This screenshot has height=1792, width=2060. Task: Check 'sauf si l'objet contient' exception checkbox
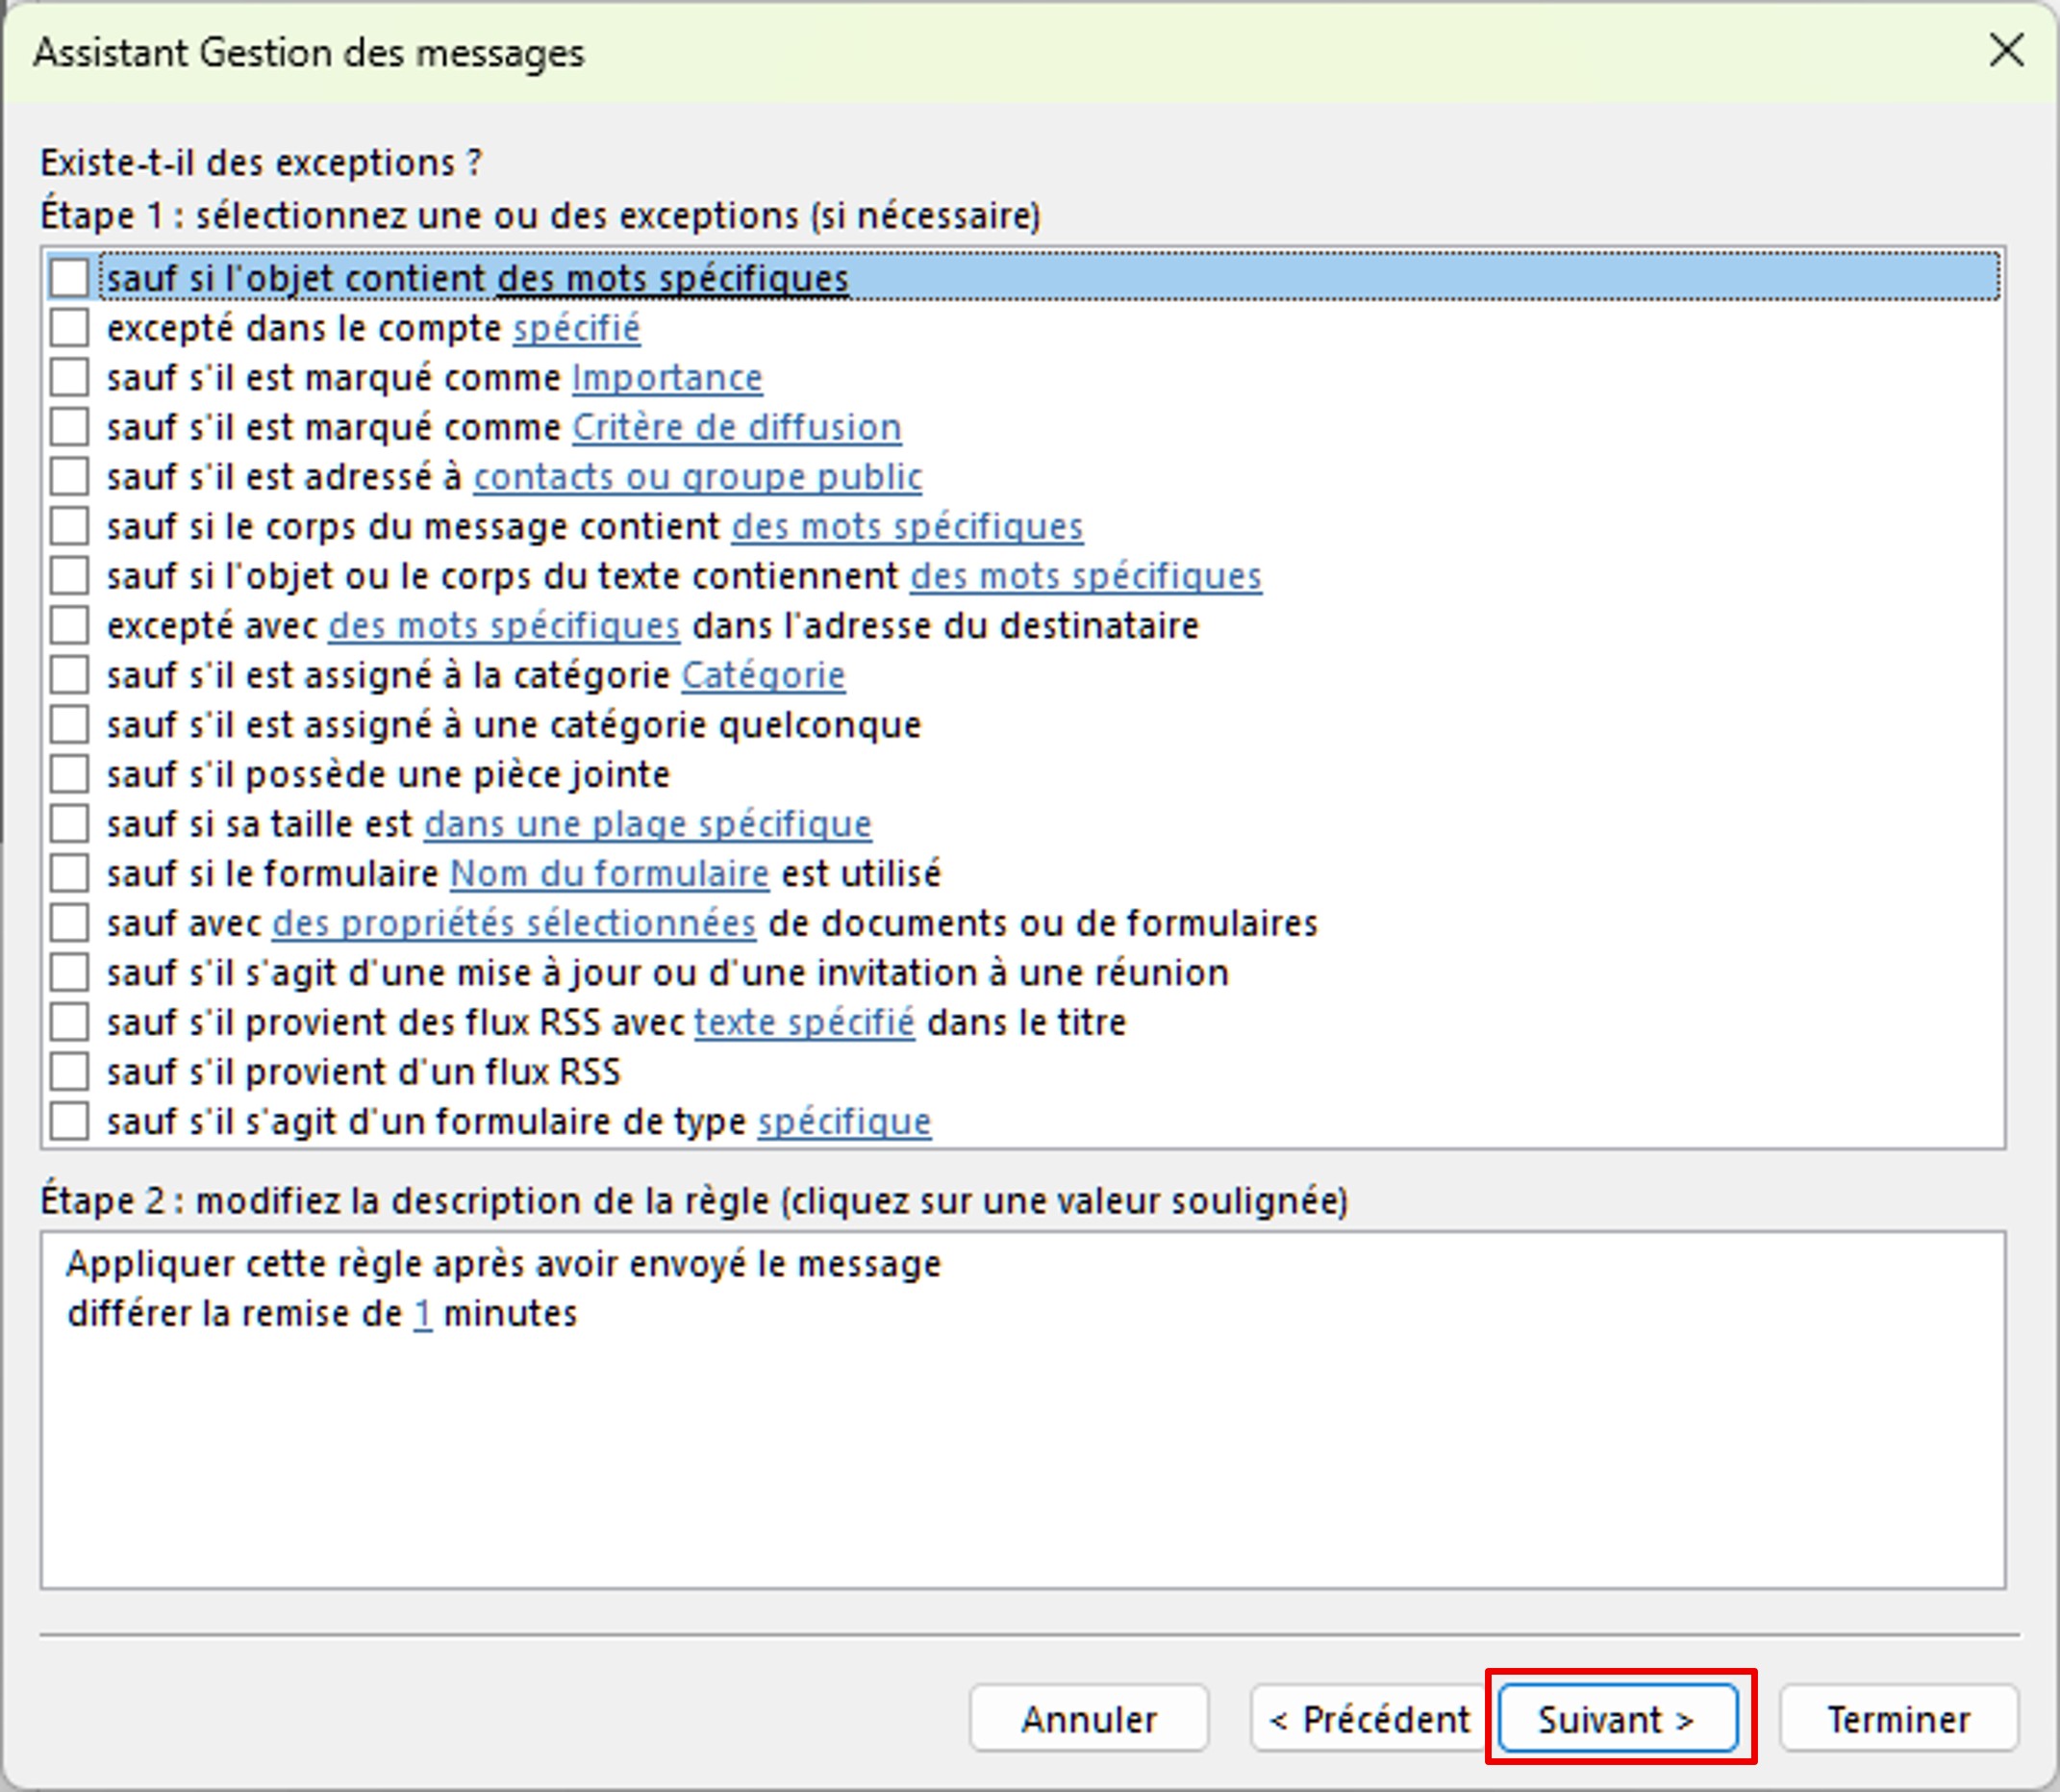[69, 277]
